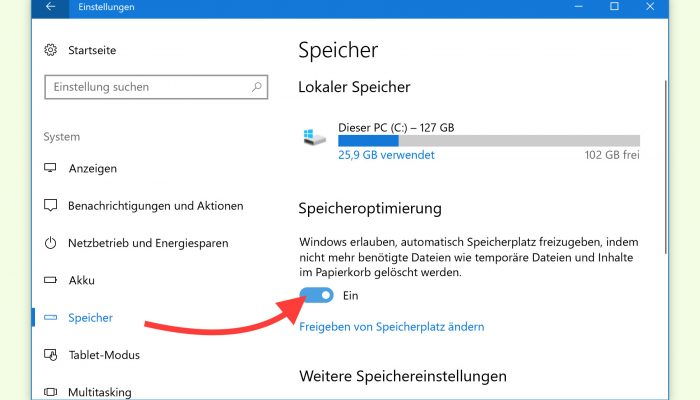Open Startseite via the gear icon

(50, 50)
